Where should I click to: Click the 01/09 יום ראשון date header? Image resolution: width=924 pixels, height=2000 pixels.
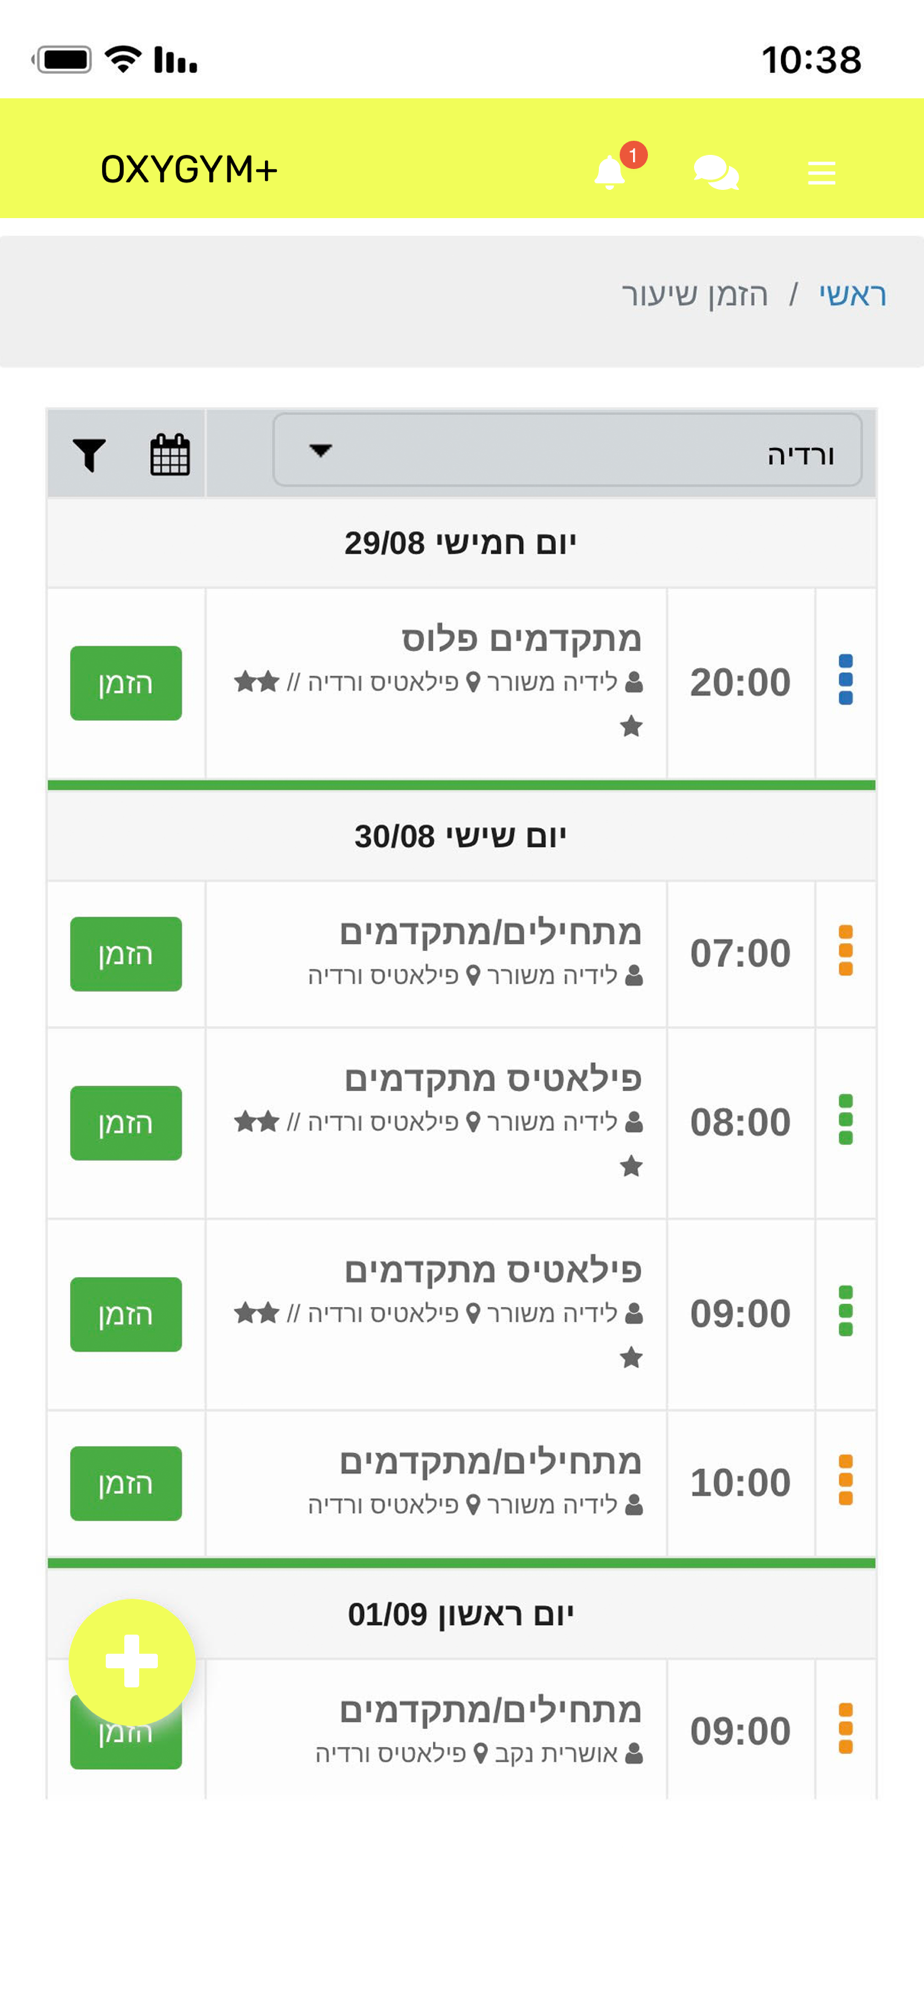461,1614
